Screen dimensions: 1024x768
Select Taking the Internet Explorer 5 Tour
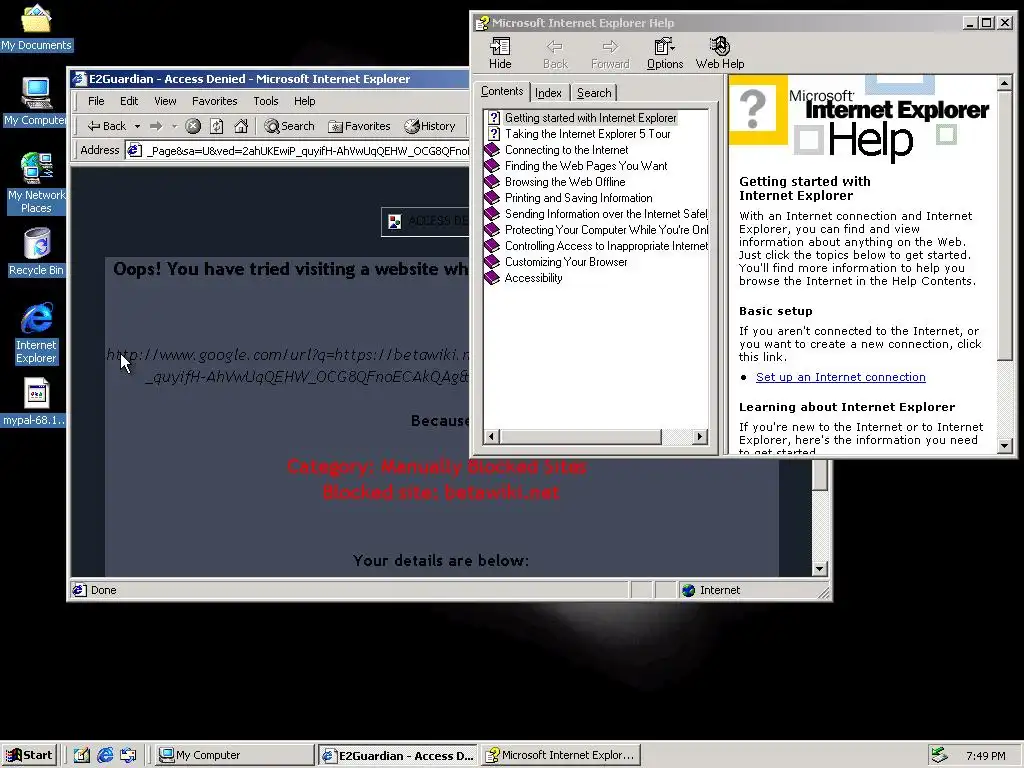(x=587, y=134)
